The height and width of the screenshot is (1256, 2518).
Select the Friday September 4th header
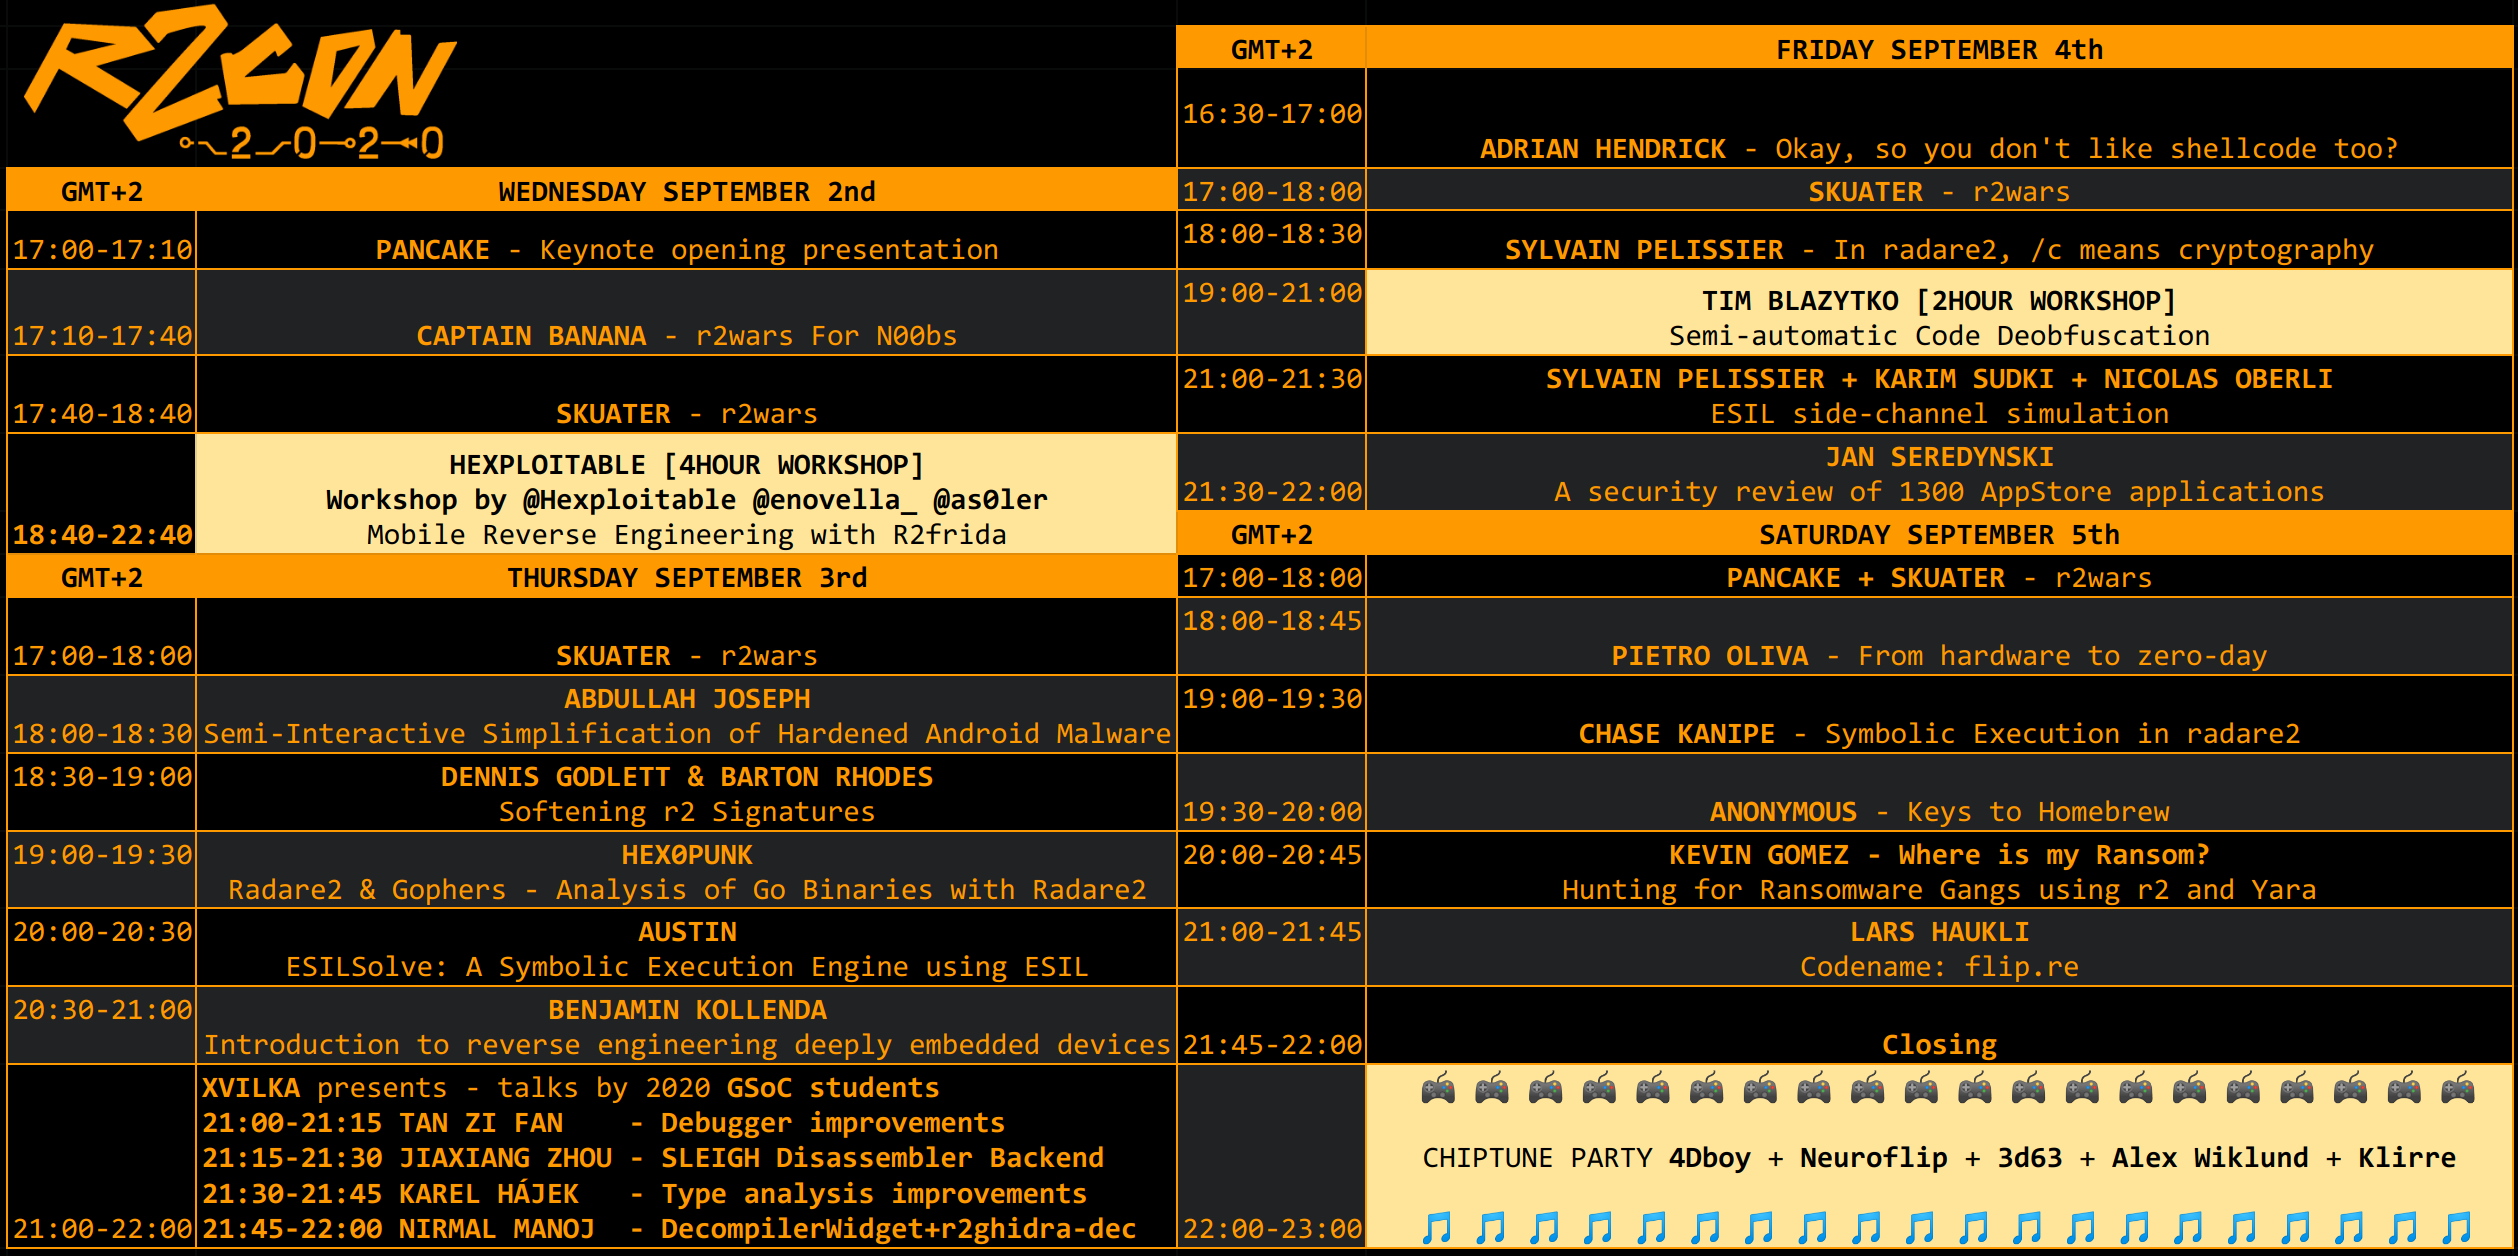(1938, 49)
